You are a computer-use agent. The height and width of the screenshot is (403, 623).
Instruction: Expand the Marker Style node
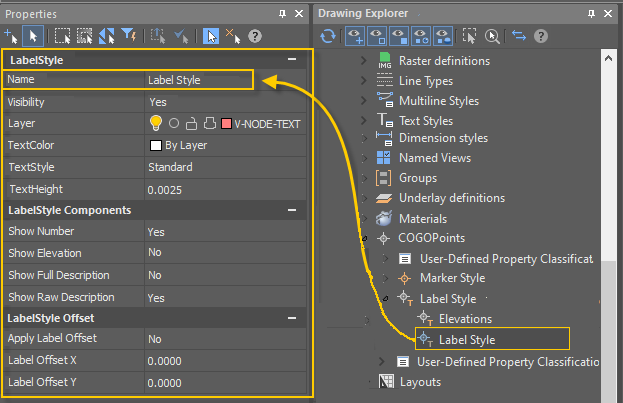tap(385, 278)
